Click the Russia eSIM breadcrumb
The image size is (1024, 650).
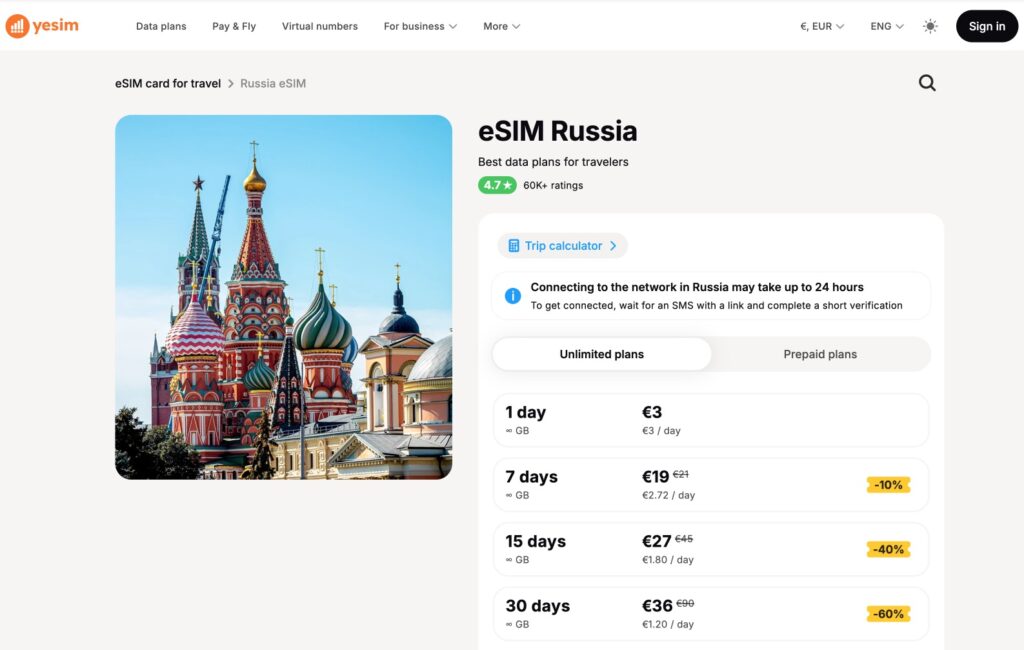[x=273, y=84]
